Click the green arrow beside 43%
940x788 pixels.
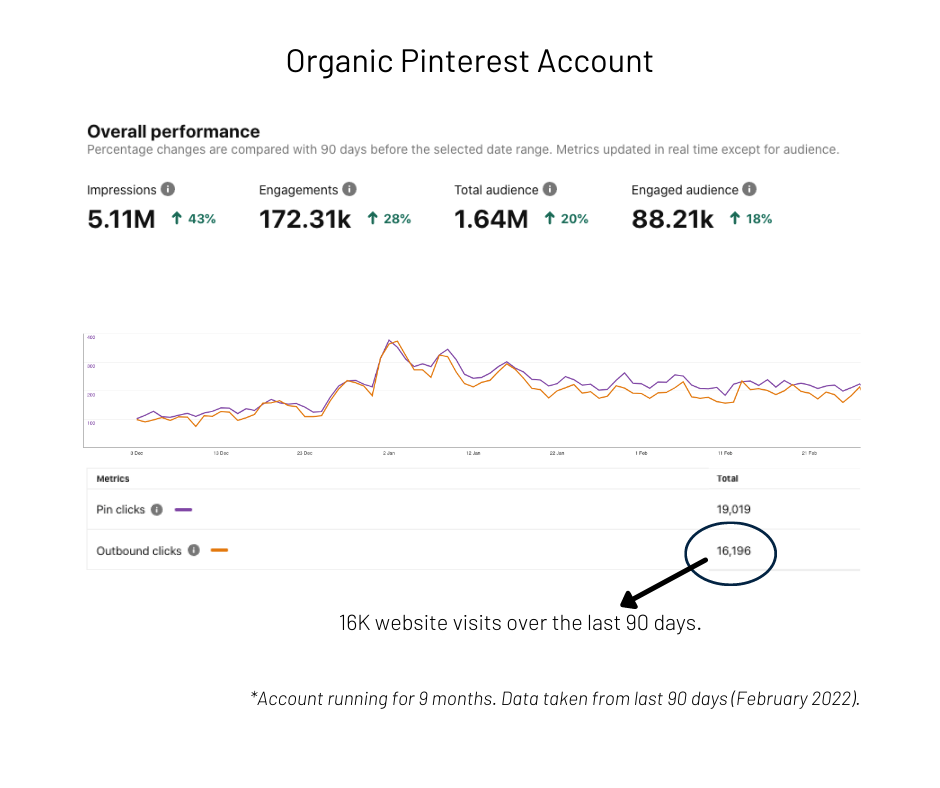(x=177, y=218)
